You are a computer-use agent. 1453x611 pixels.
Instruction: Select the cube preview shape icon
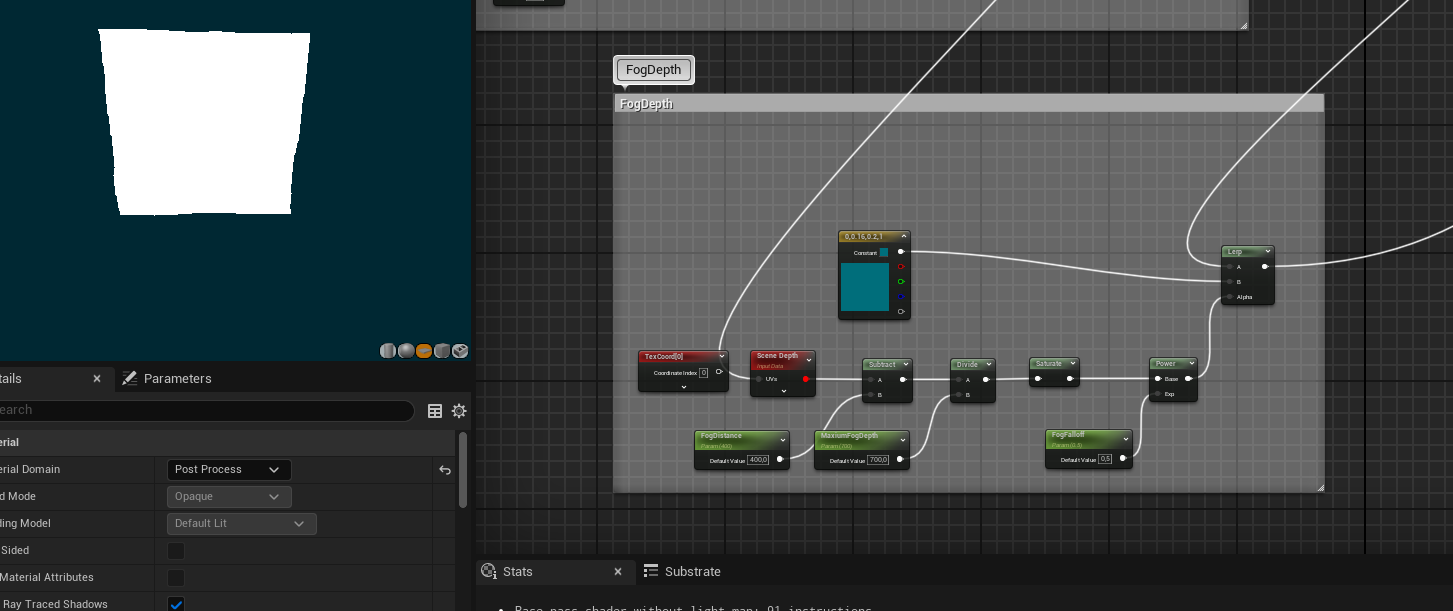point(441,351)
